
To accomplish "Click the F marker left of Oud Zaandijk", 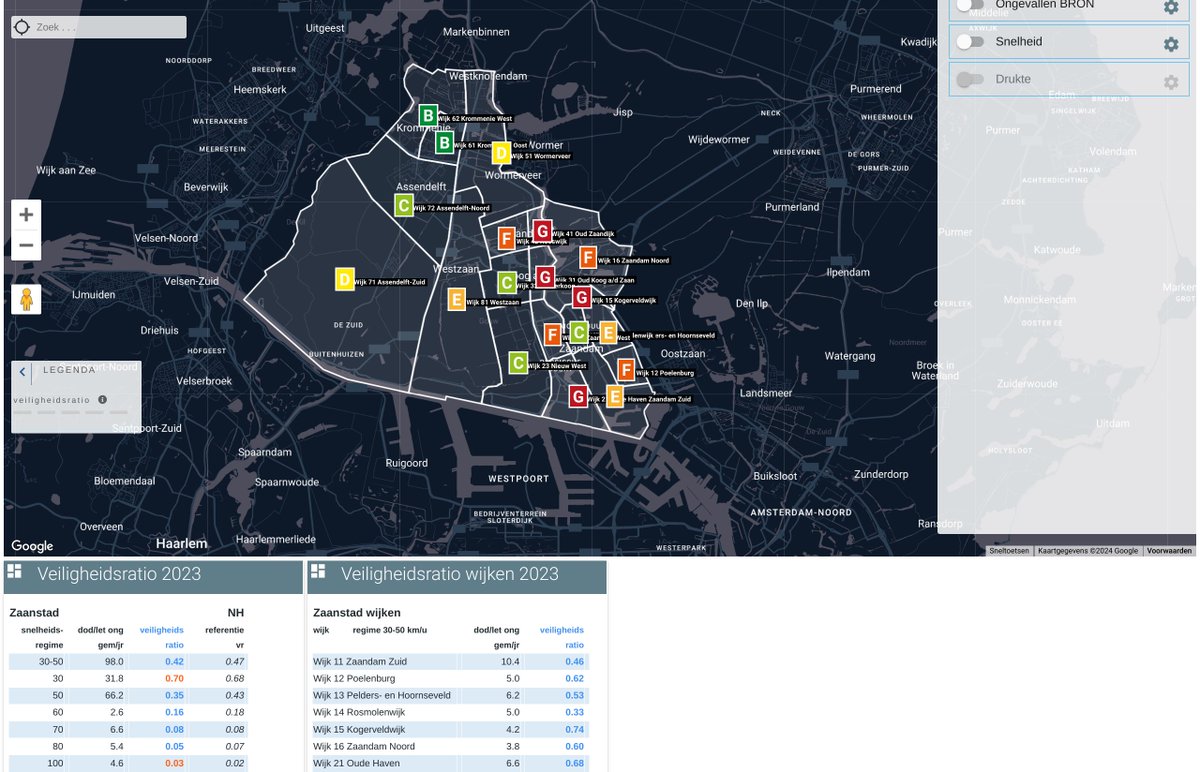I will pyautogui.click(x=506, y=239).
